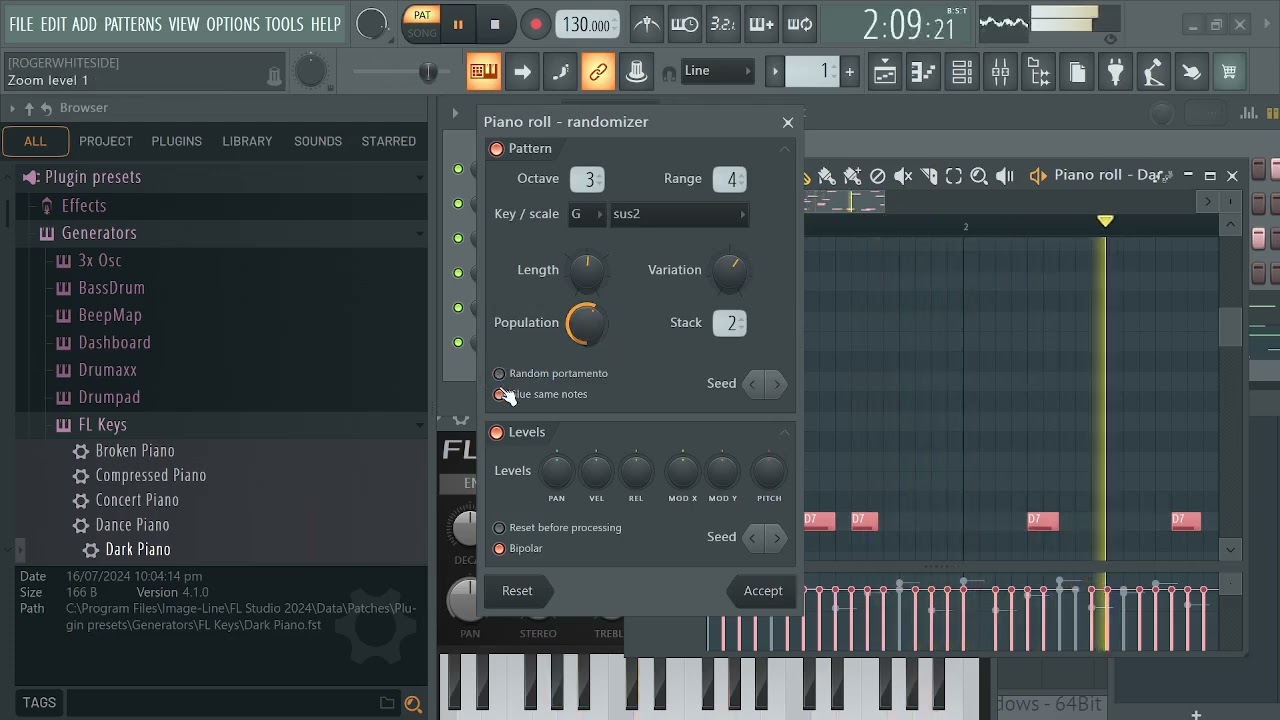Click the search icon in browser tags bar
This screenshot has height=720, width=1280.
coord(413,704)
